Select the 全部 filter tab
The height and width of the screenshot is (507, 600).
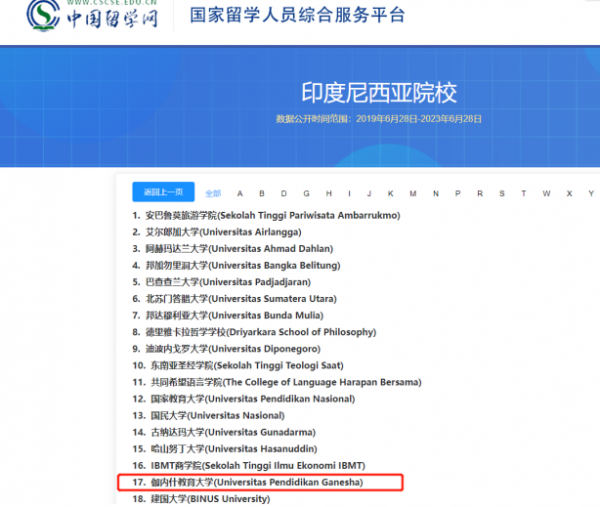213,194
